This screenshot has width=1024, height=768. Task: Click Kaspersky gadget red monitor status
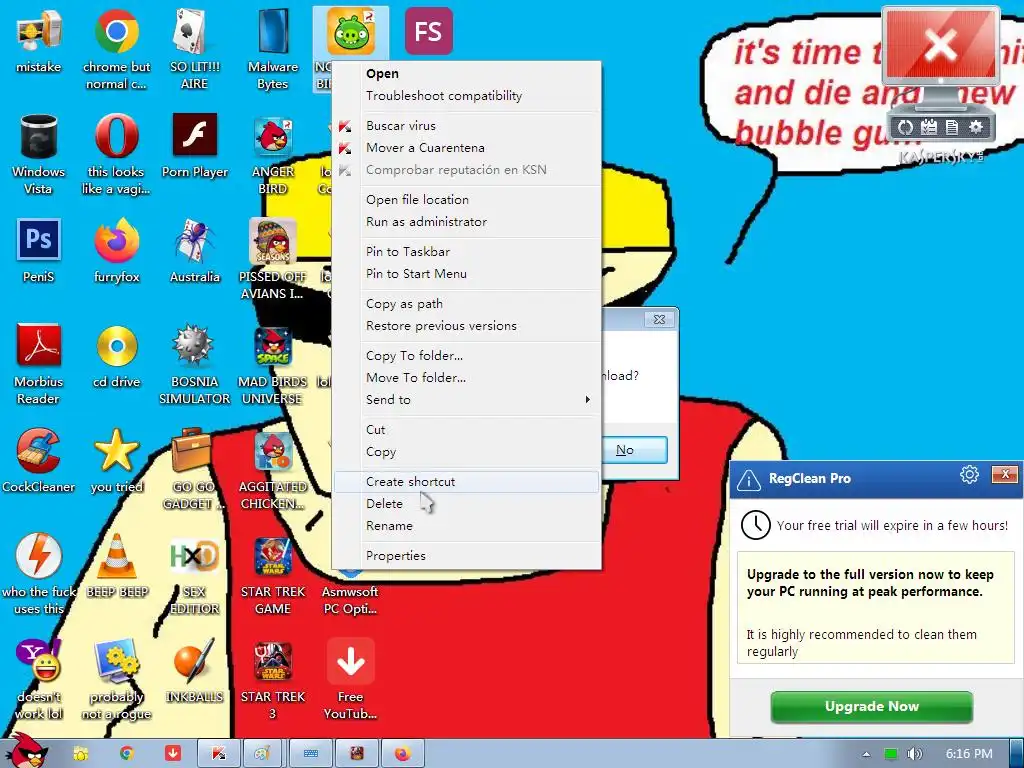click(x=940, y=46)
